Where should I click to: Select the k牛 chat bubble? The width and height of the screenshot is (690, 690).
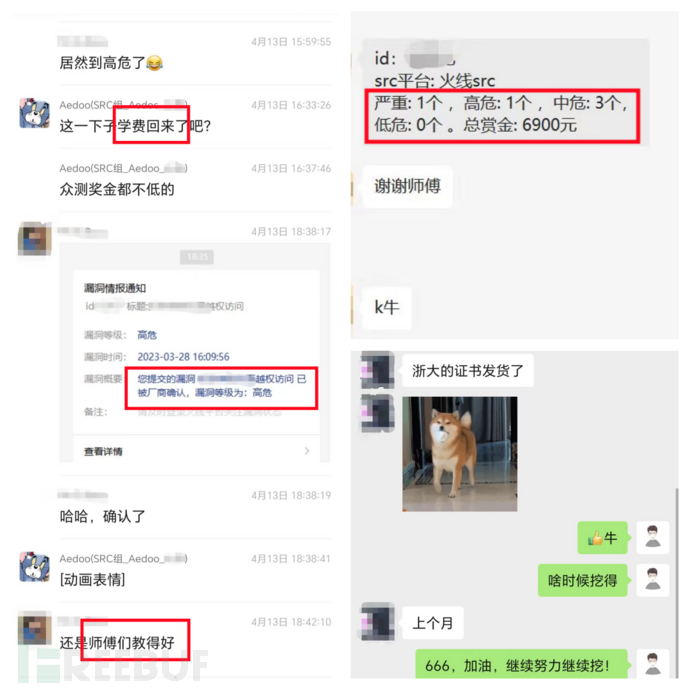pyautogui.click(x=386, y=308)
